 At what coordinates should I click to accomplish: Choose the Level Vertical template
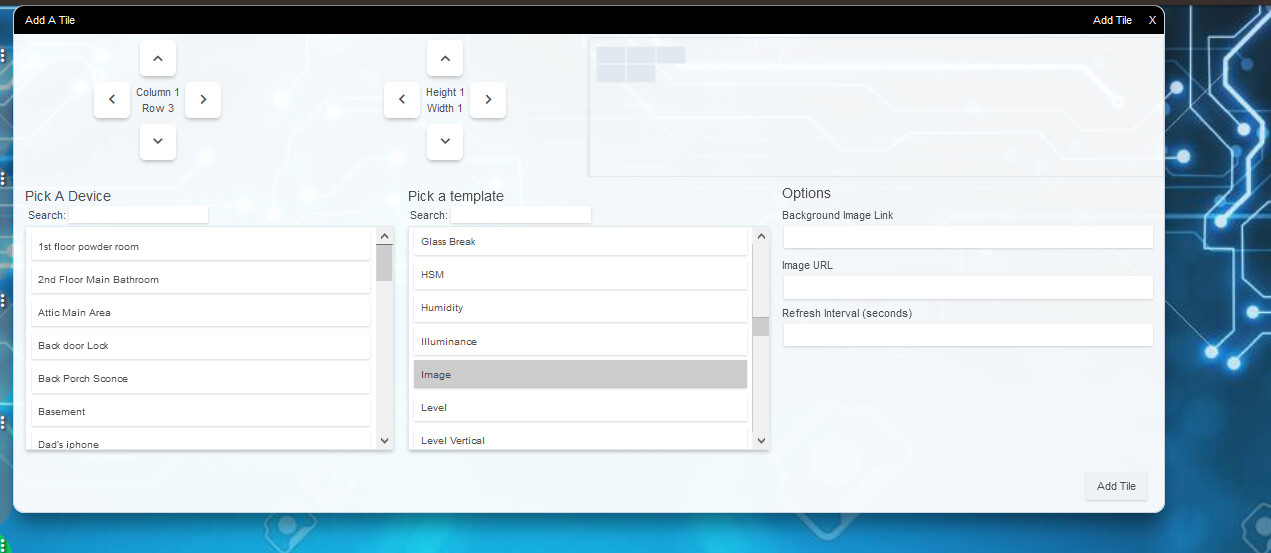click(580, 439)
